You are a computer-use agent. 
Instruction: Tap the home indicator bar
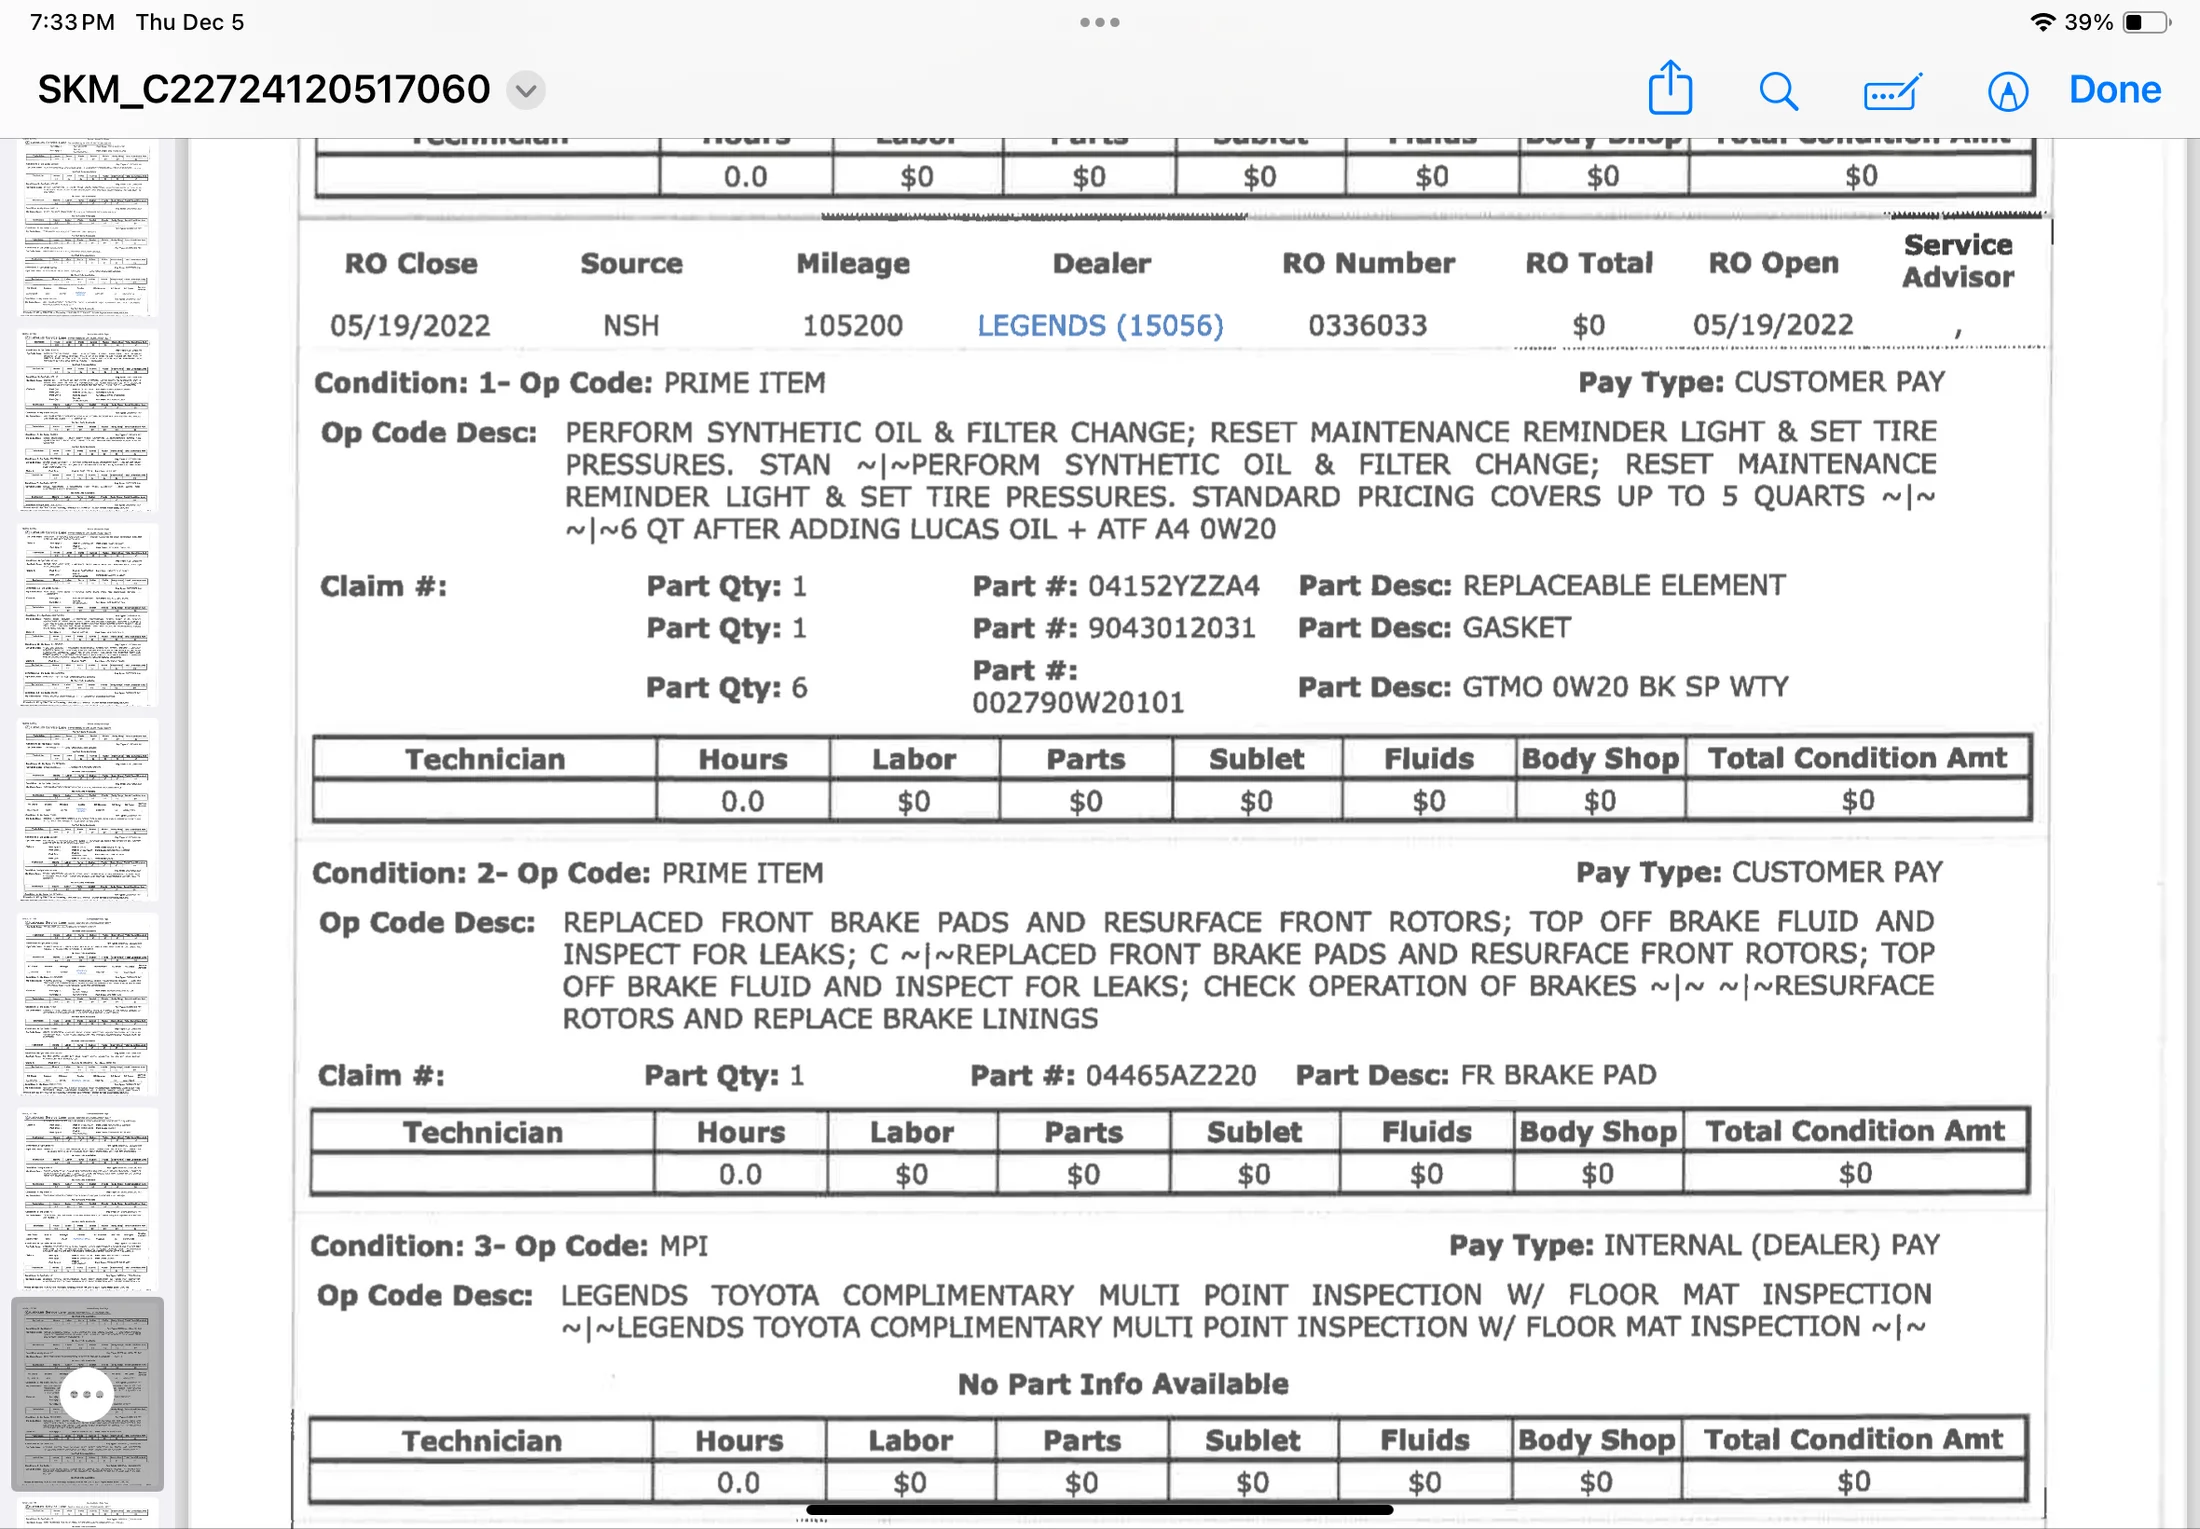(x=1099, y=1510)
